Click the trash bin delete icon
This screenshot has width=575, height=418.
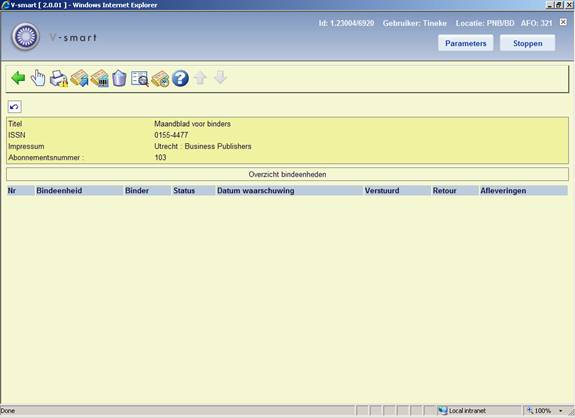coord(119,78)
